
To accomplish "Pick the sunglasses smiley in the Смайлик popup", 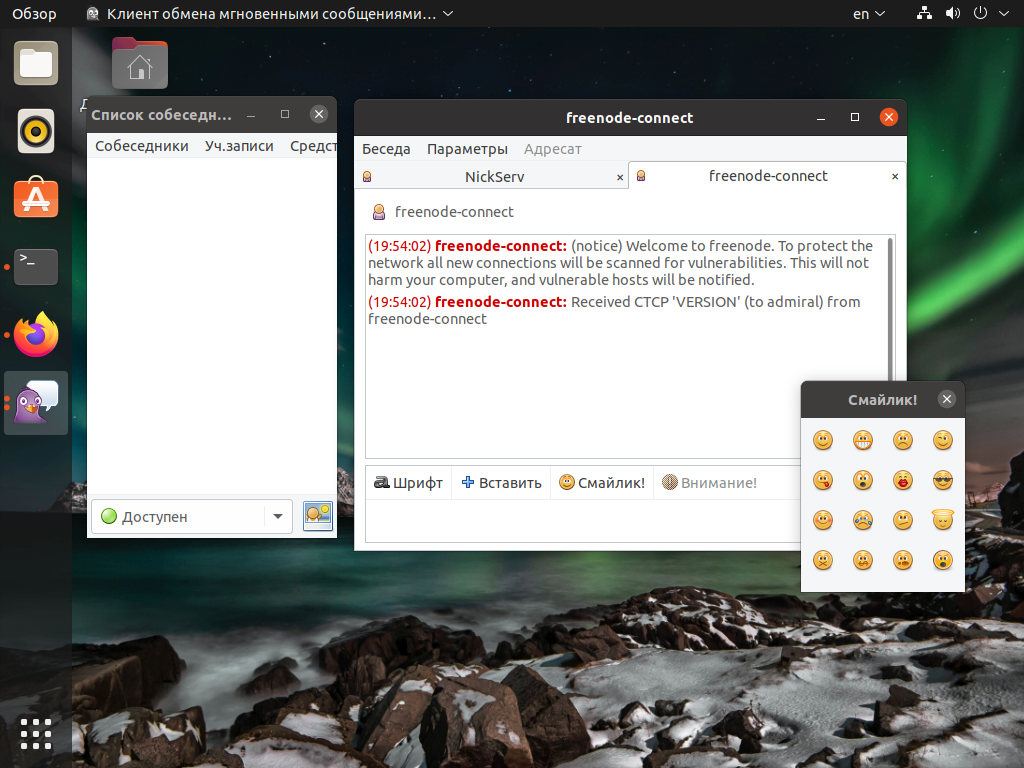I will (x=942, y=481).
